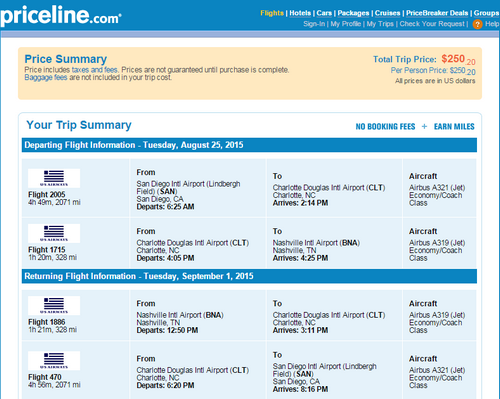Open PriceBreaker Deals
Viewport: 500px width, 399px height.
pos(437,13)
